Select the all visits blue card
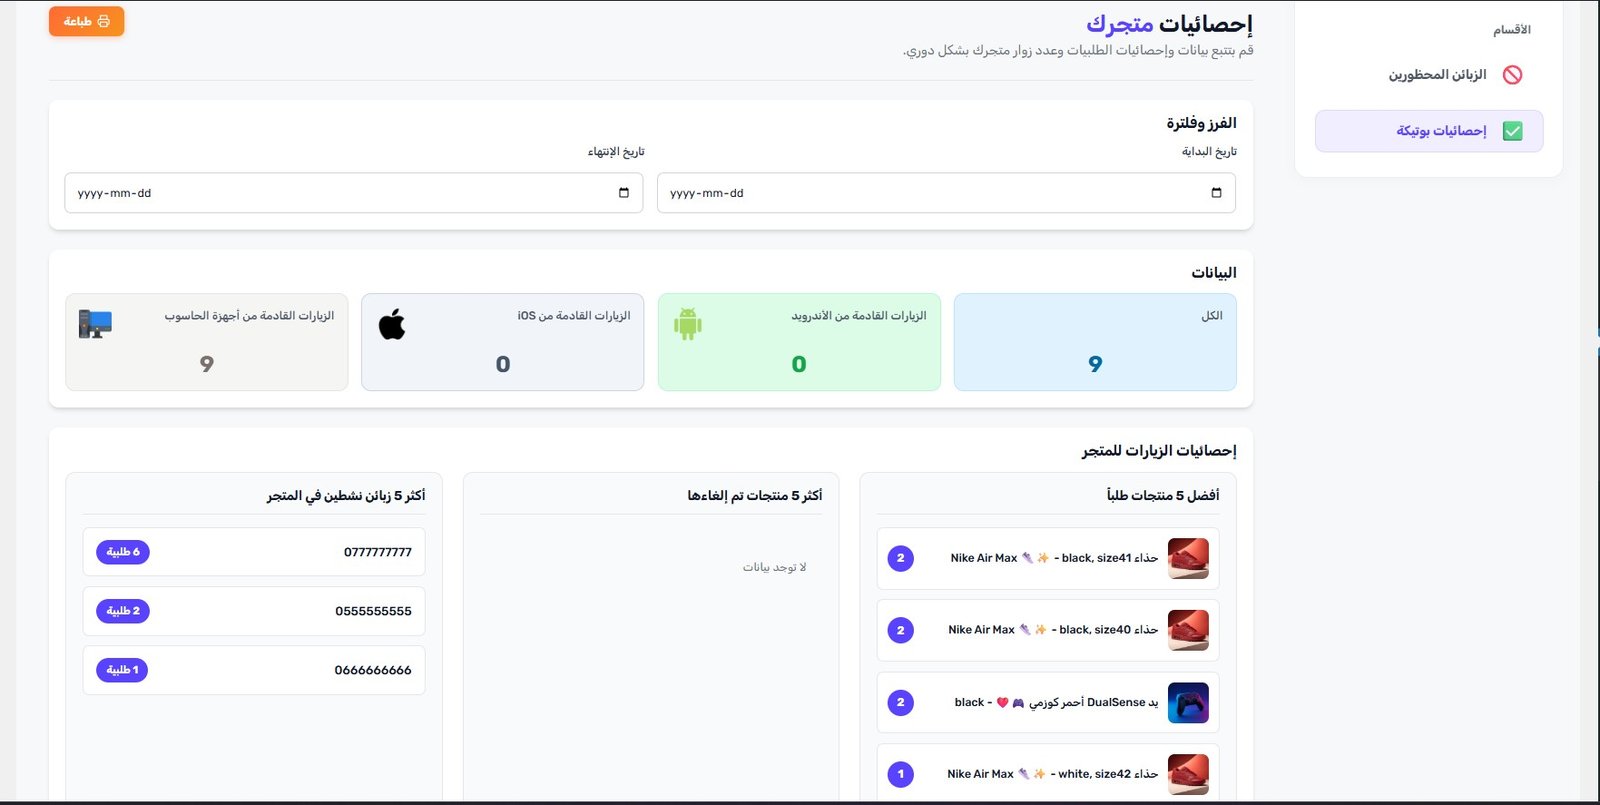 point(1095,342)
